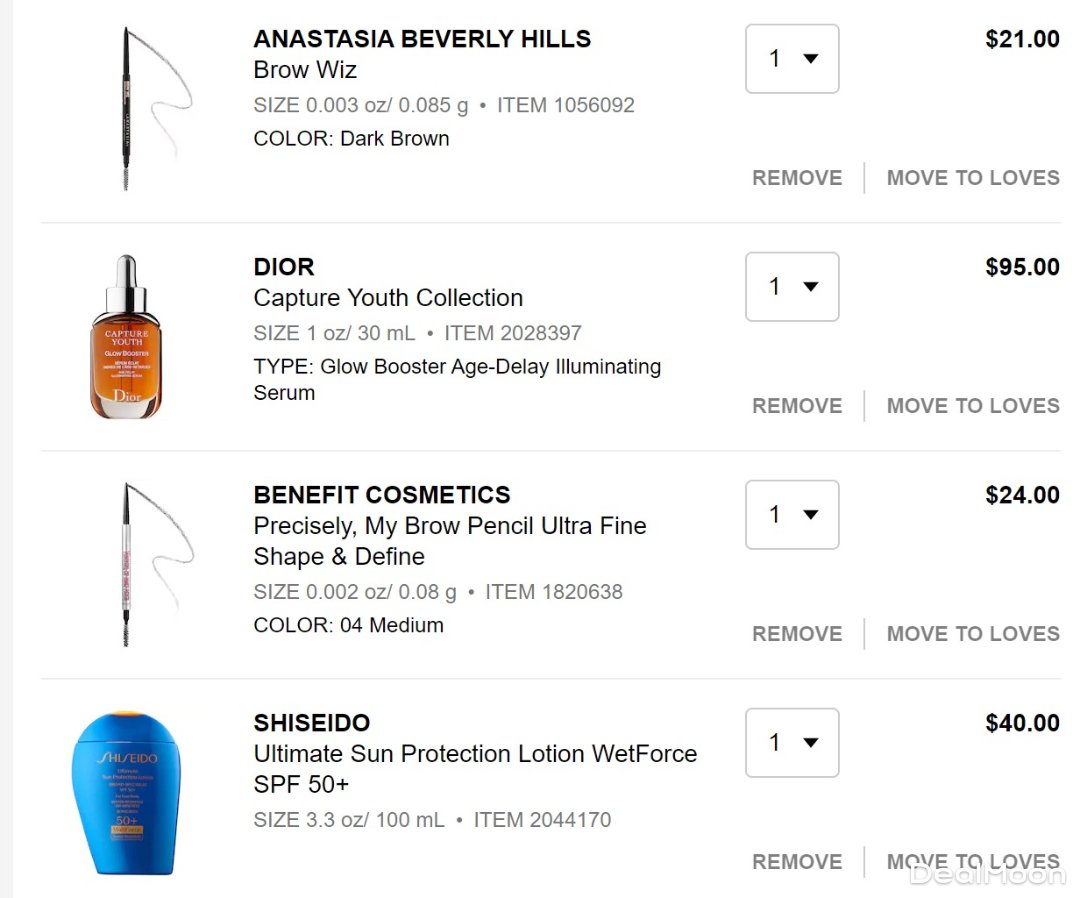
Task: Remove Shiseido sun lotion from basket
Action: coord(797,862)
